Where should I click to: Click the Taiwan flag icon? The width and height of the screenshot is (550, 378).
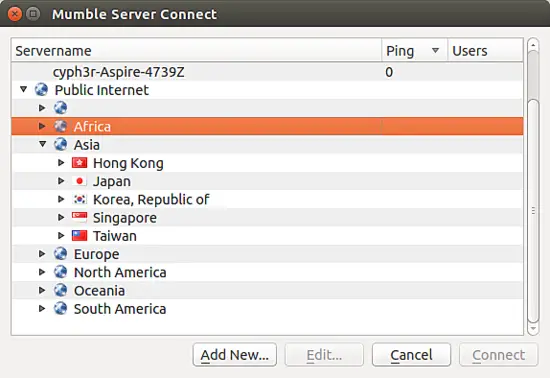pyautogui.click(x=79, y=236)
